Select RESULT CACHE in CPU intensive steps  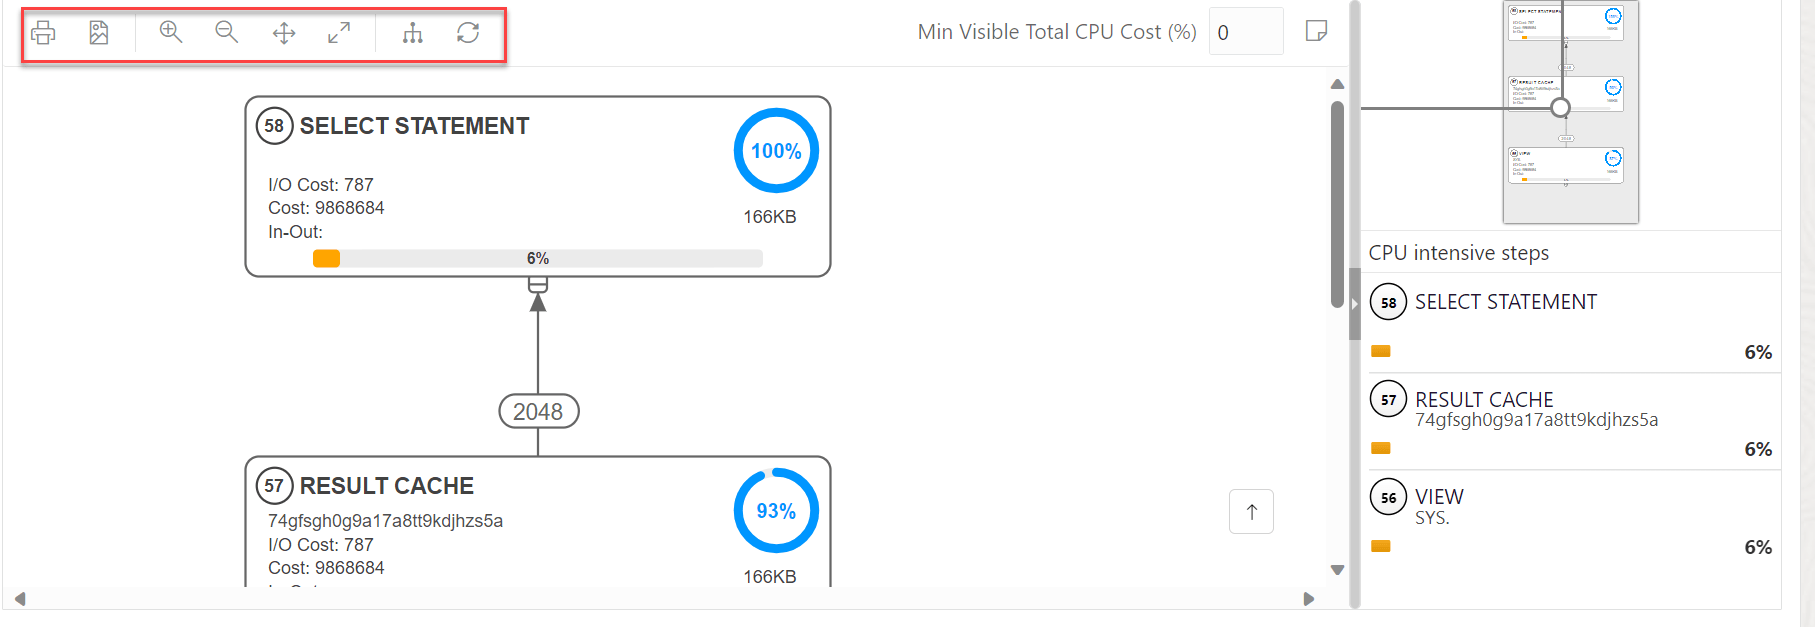point(1484,400)
